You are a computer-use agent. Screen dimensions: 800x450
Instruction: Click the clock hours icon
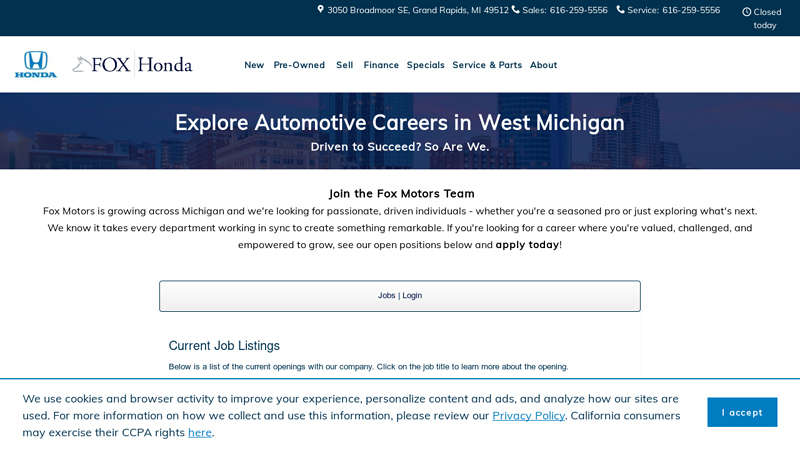coord(746,12)
